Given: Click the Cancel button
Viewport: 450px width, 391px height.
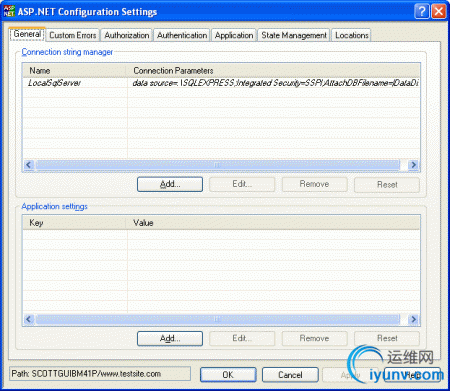Looking at the screenshot, I should point(290,375).
